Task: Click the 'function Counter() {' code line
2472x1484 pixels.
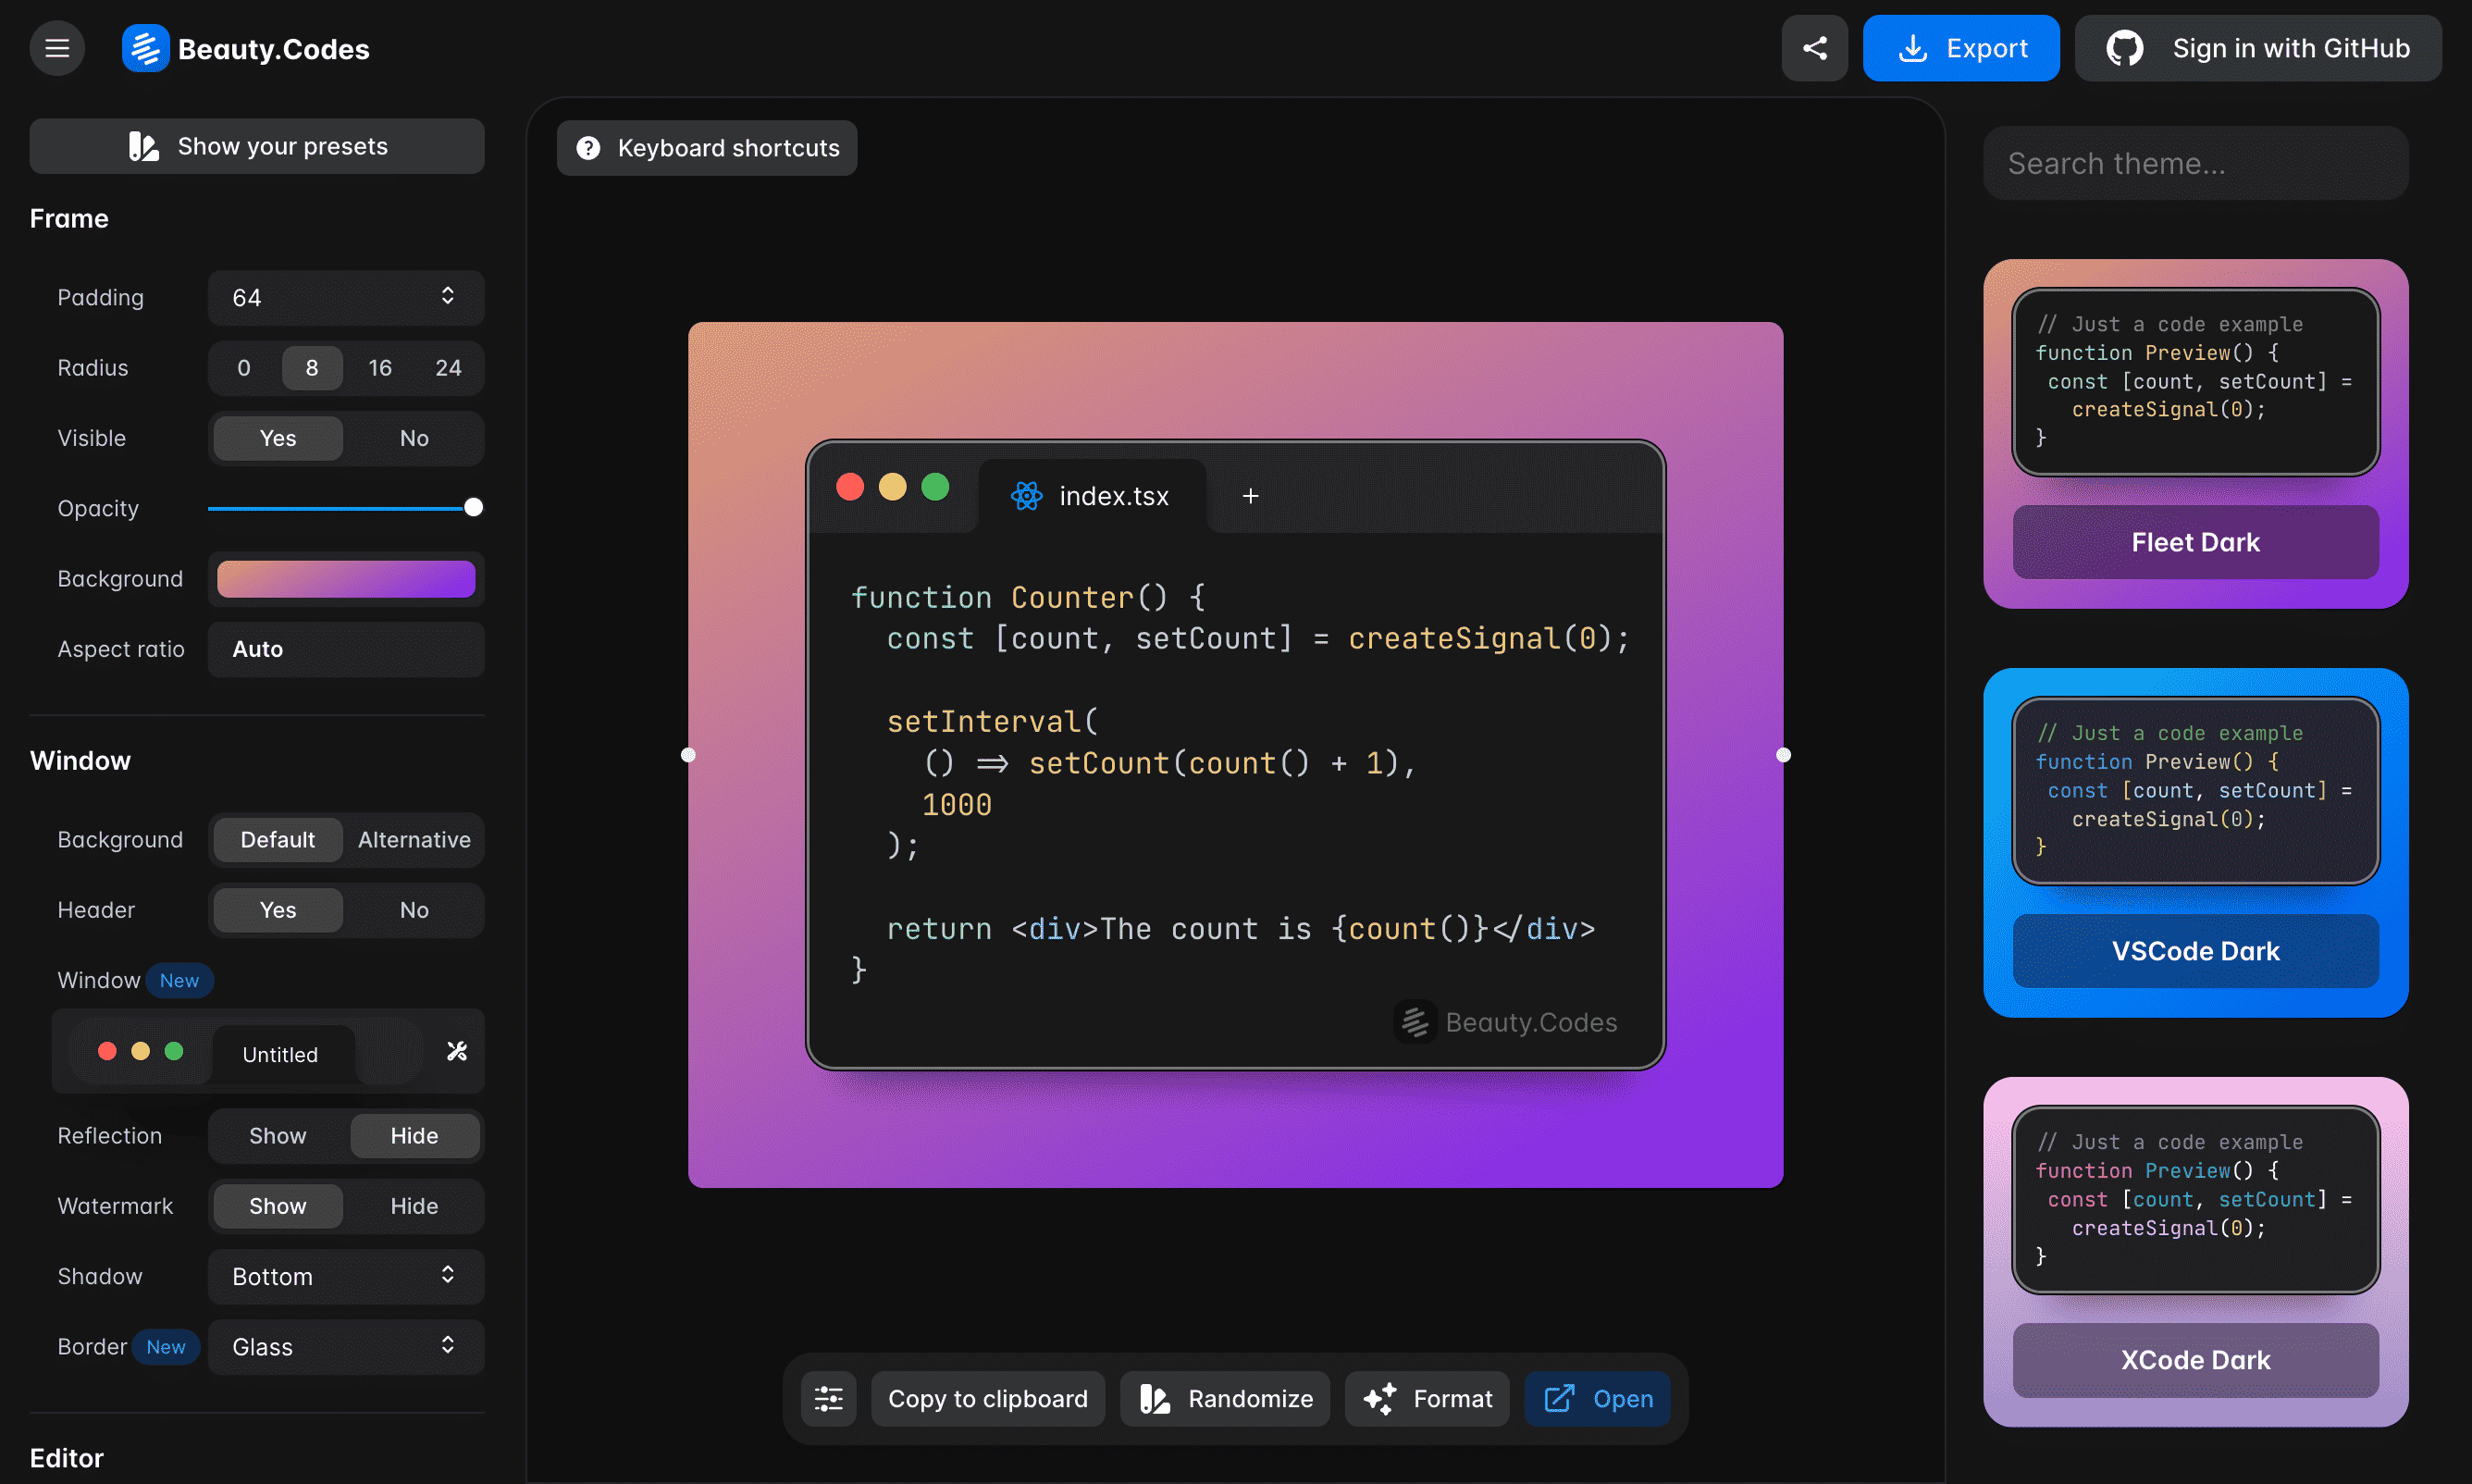Action: click(x=1028, y=598)
